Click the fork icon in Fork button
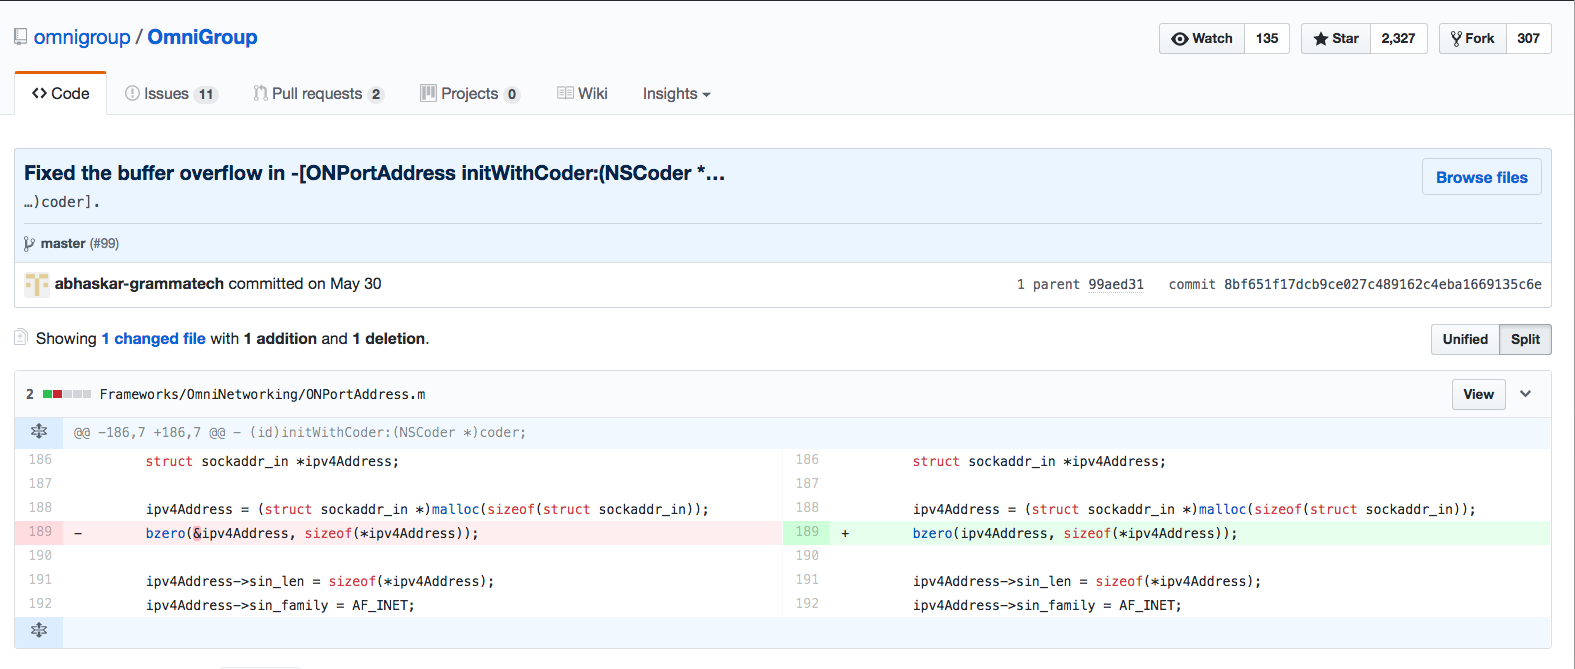The height and width of the screenshot is (669, 1575). click(x=1456, y=39)
